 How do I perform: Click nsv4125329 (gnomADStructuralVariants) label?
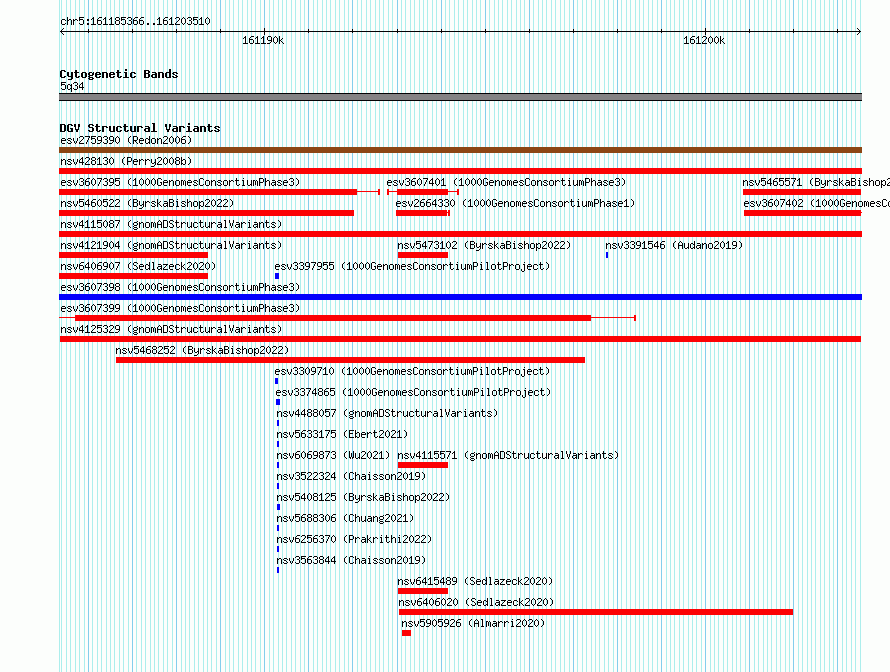tap(171, 329)
